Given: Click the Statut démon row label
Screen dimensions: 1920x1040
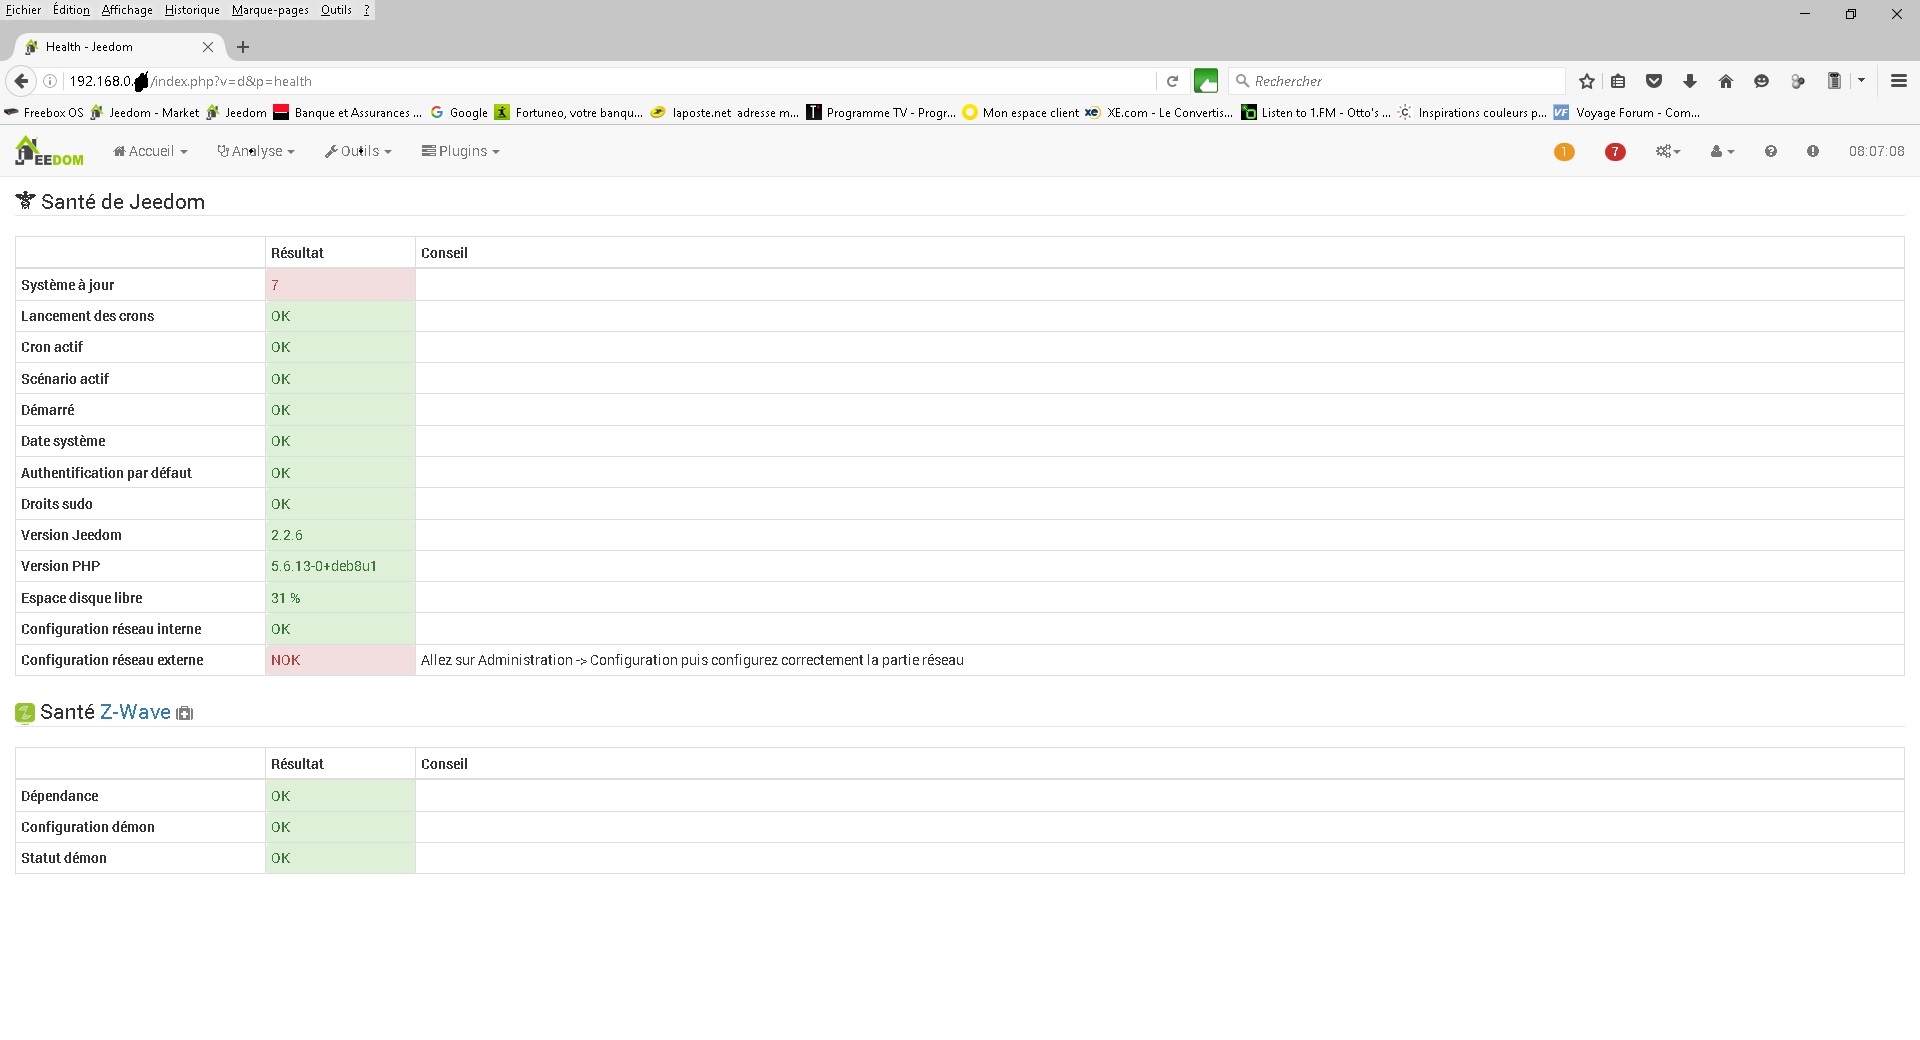Looking at the screenshot, I should (64, 858).
